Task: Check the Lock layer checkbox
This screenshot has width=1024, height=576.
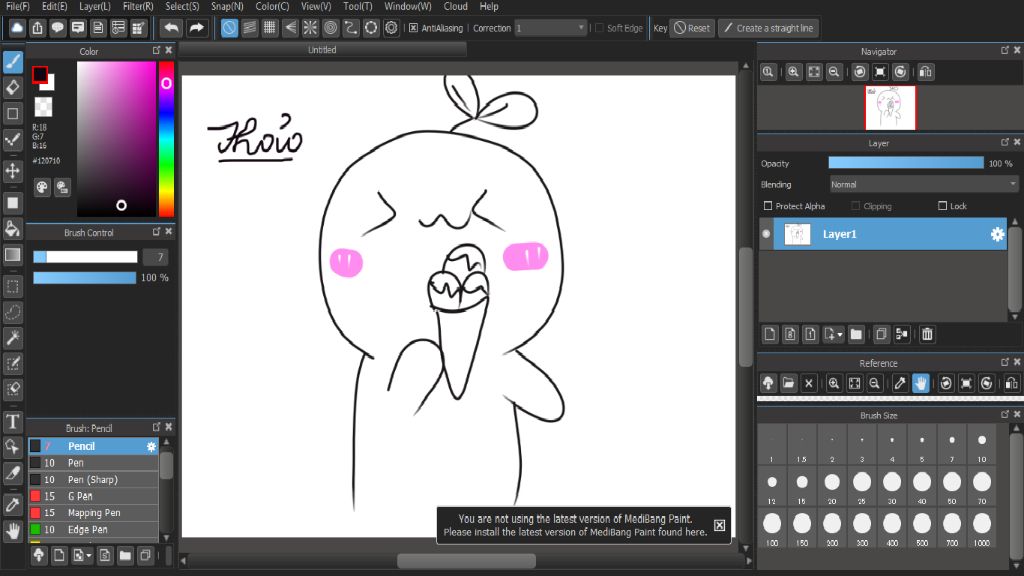Action: 942,206
